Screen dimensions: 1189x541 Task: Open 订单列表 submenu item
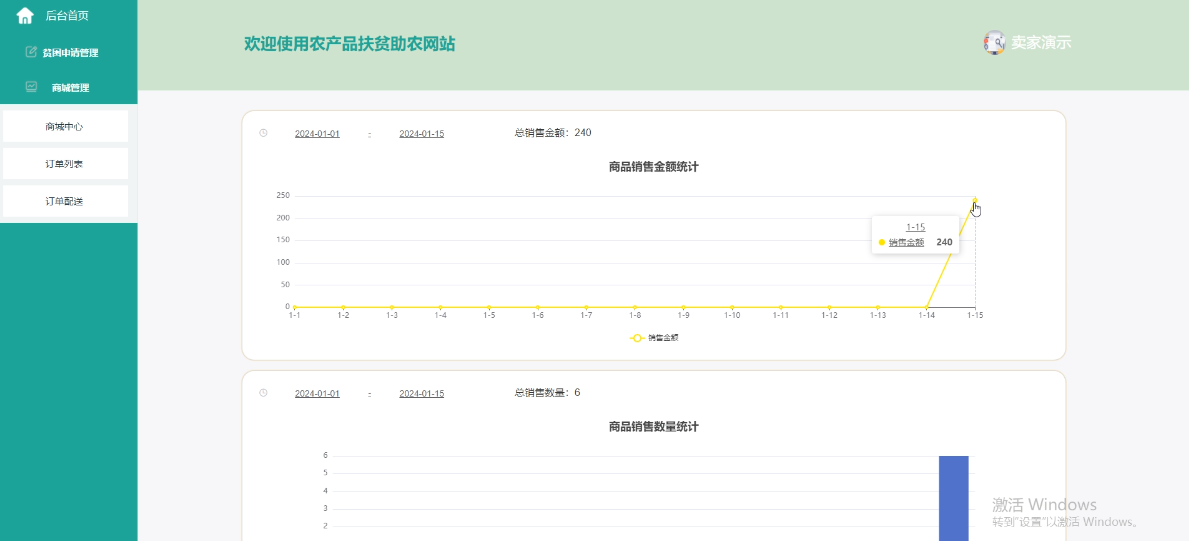[65, 164]
